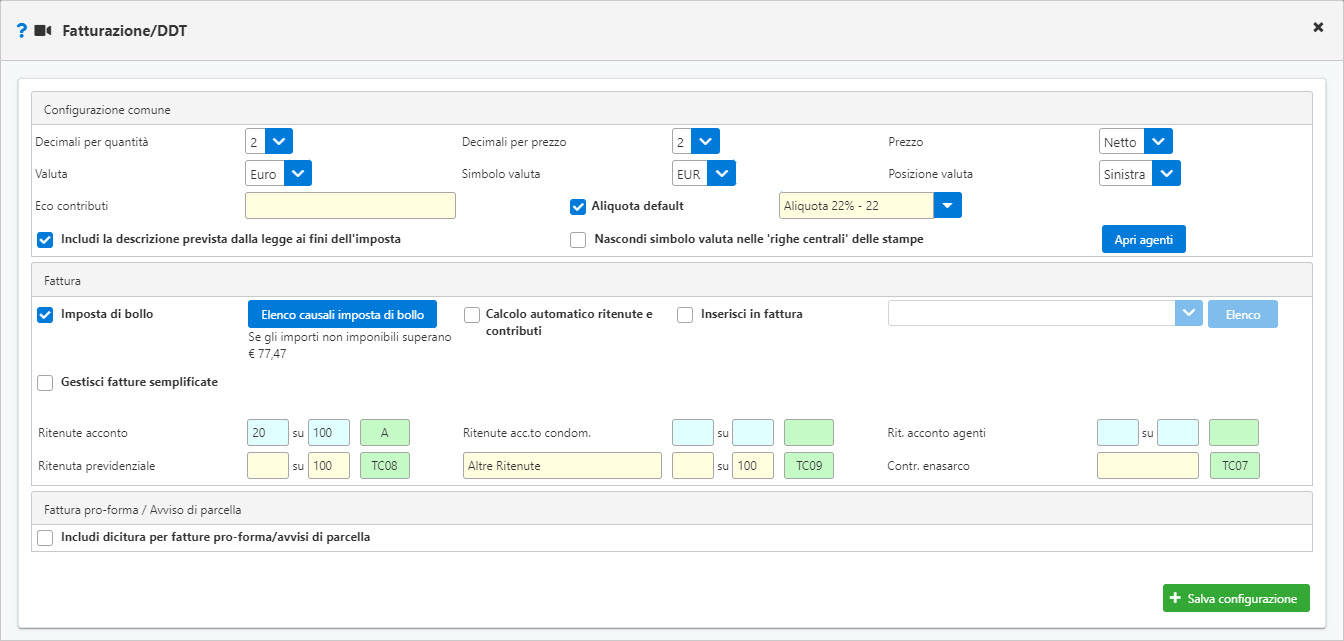
Task: Click the € 77,47 note text
Action: pyautogui.click(x=267, y=354)
